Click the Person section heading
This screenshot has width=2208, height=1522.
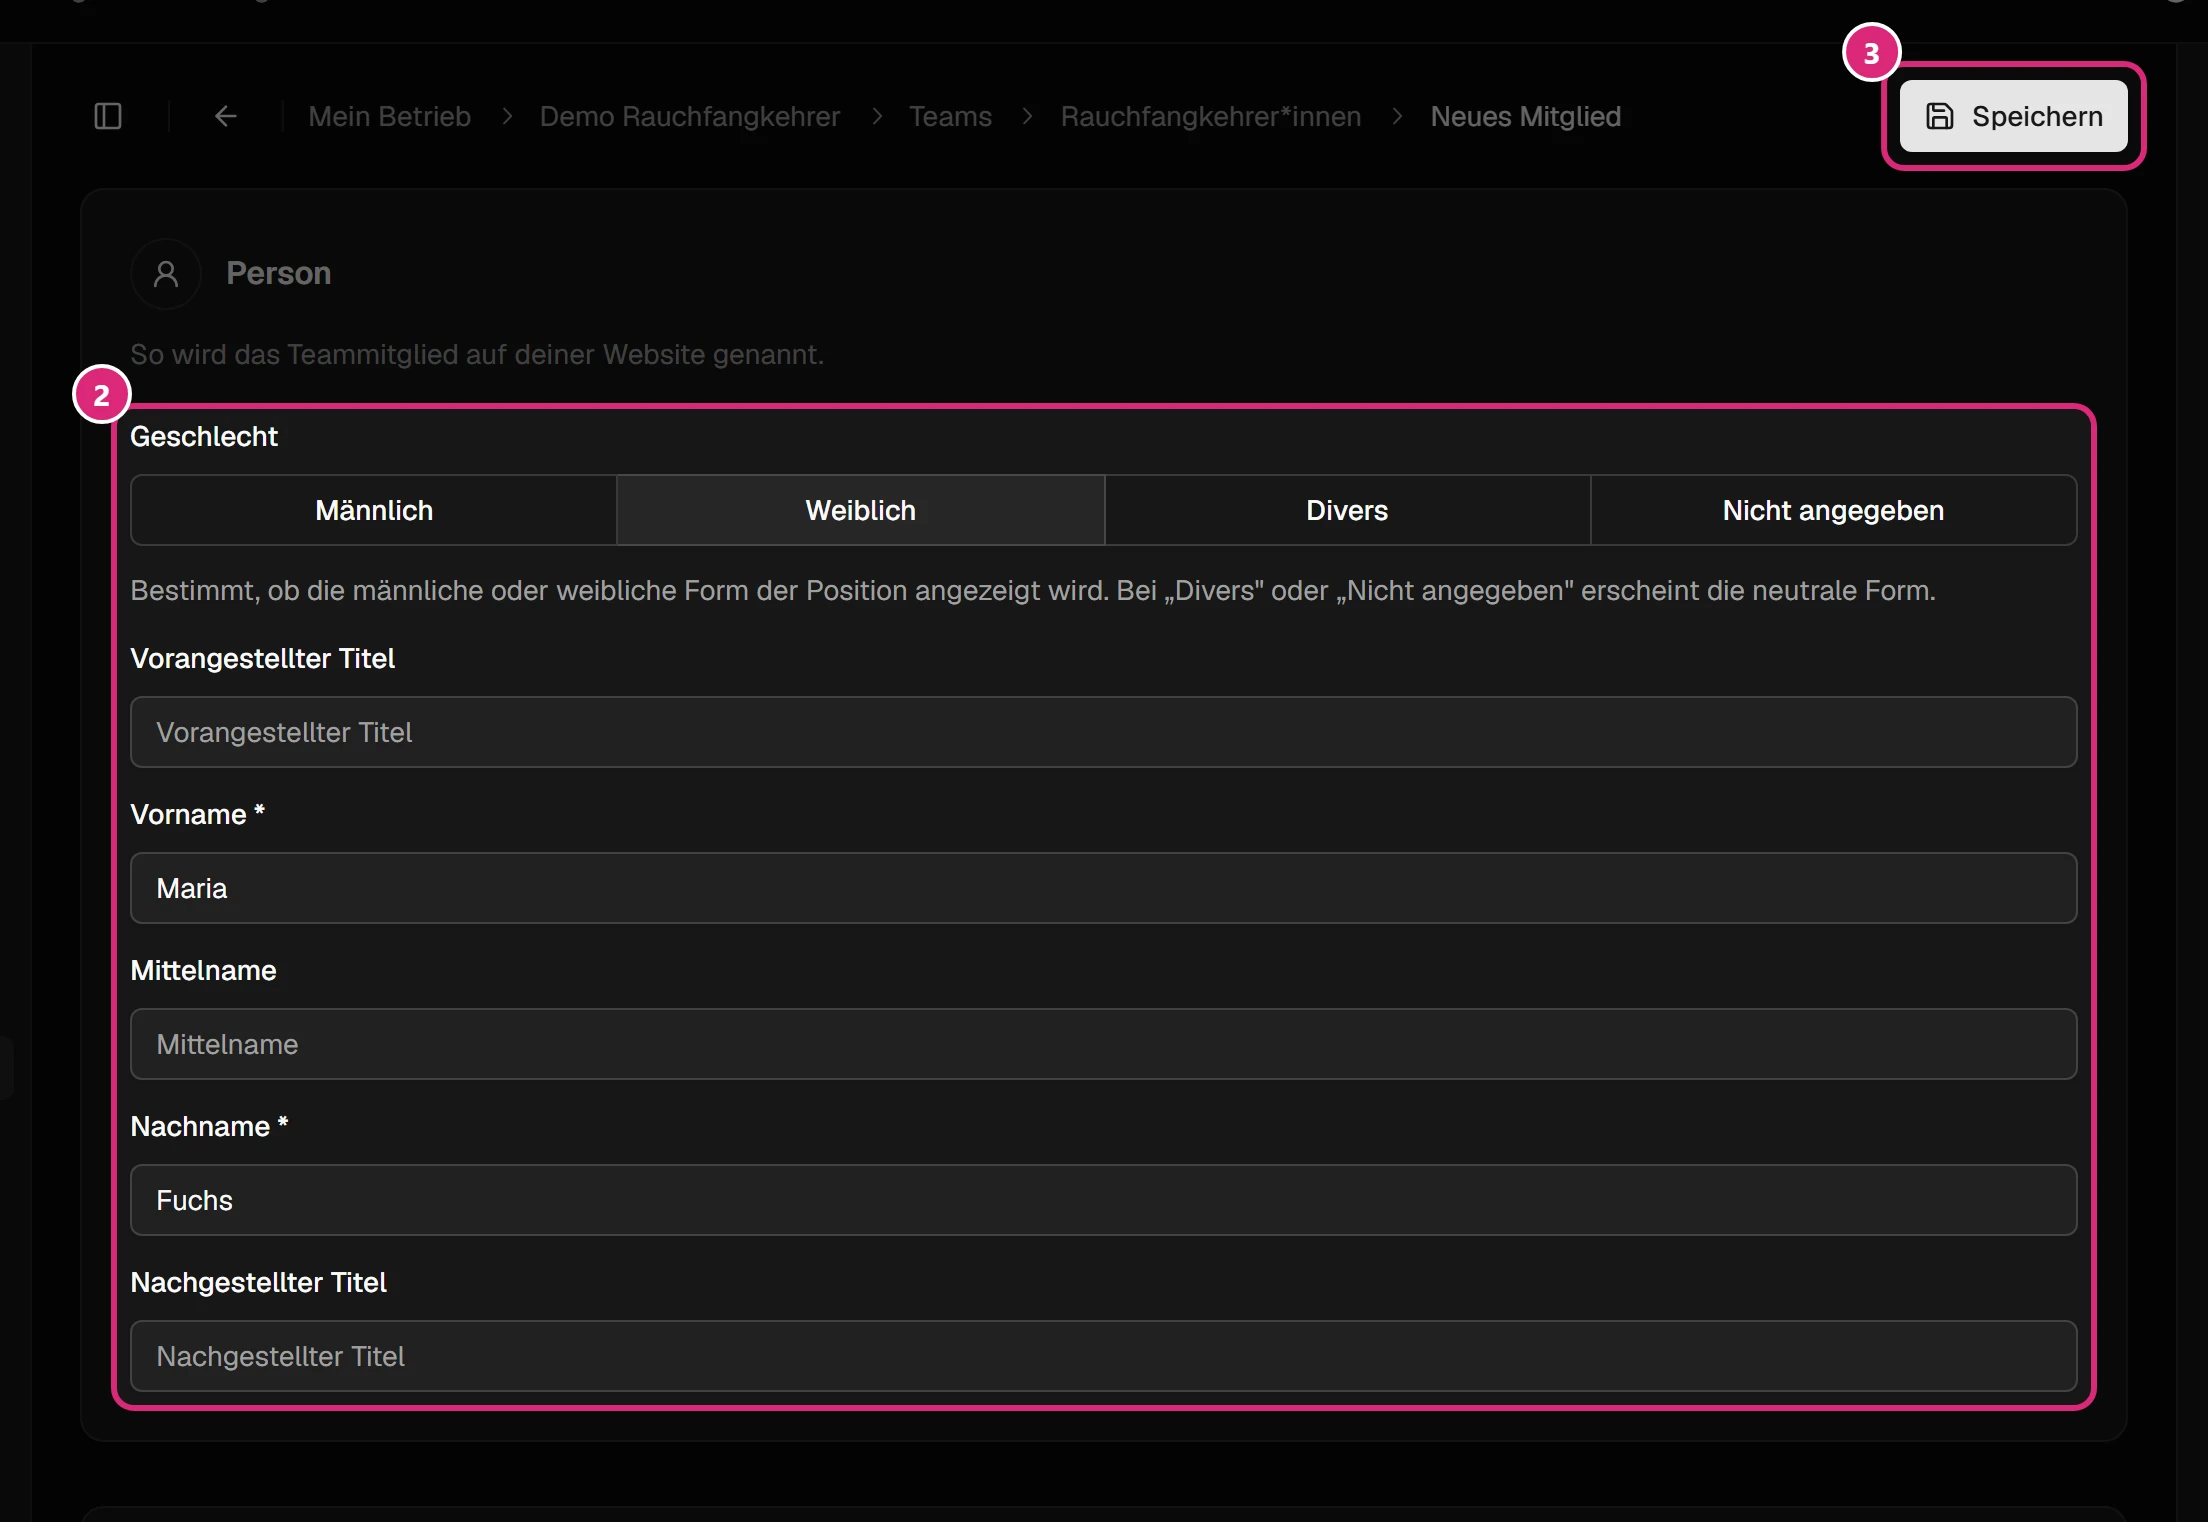point(278,273)
